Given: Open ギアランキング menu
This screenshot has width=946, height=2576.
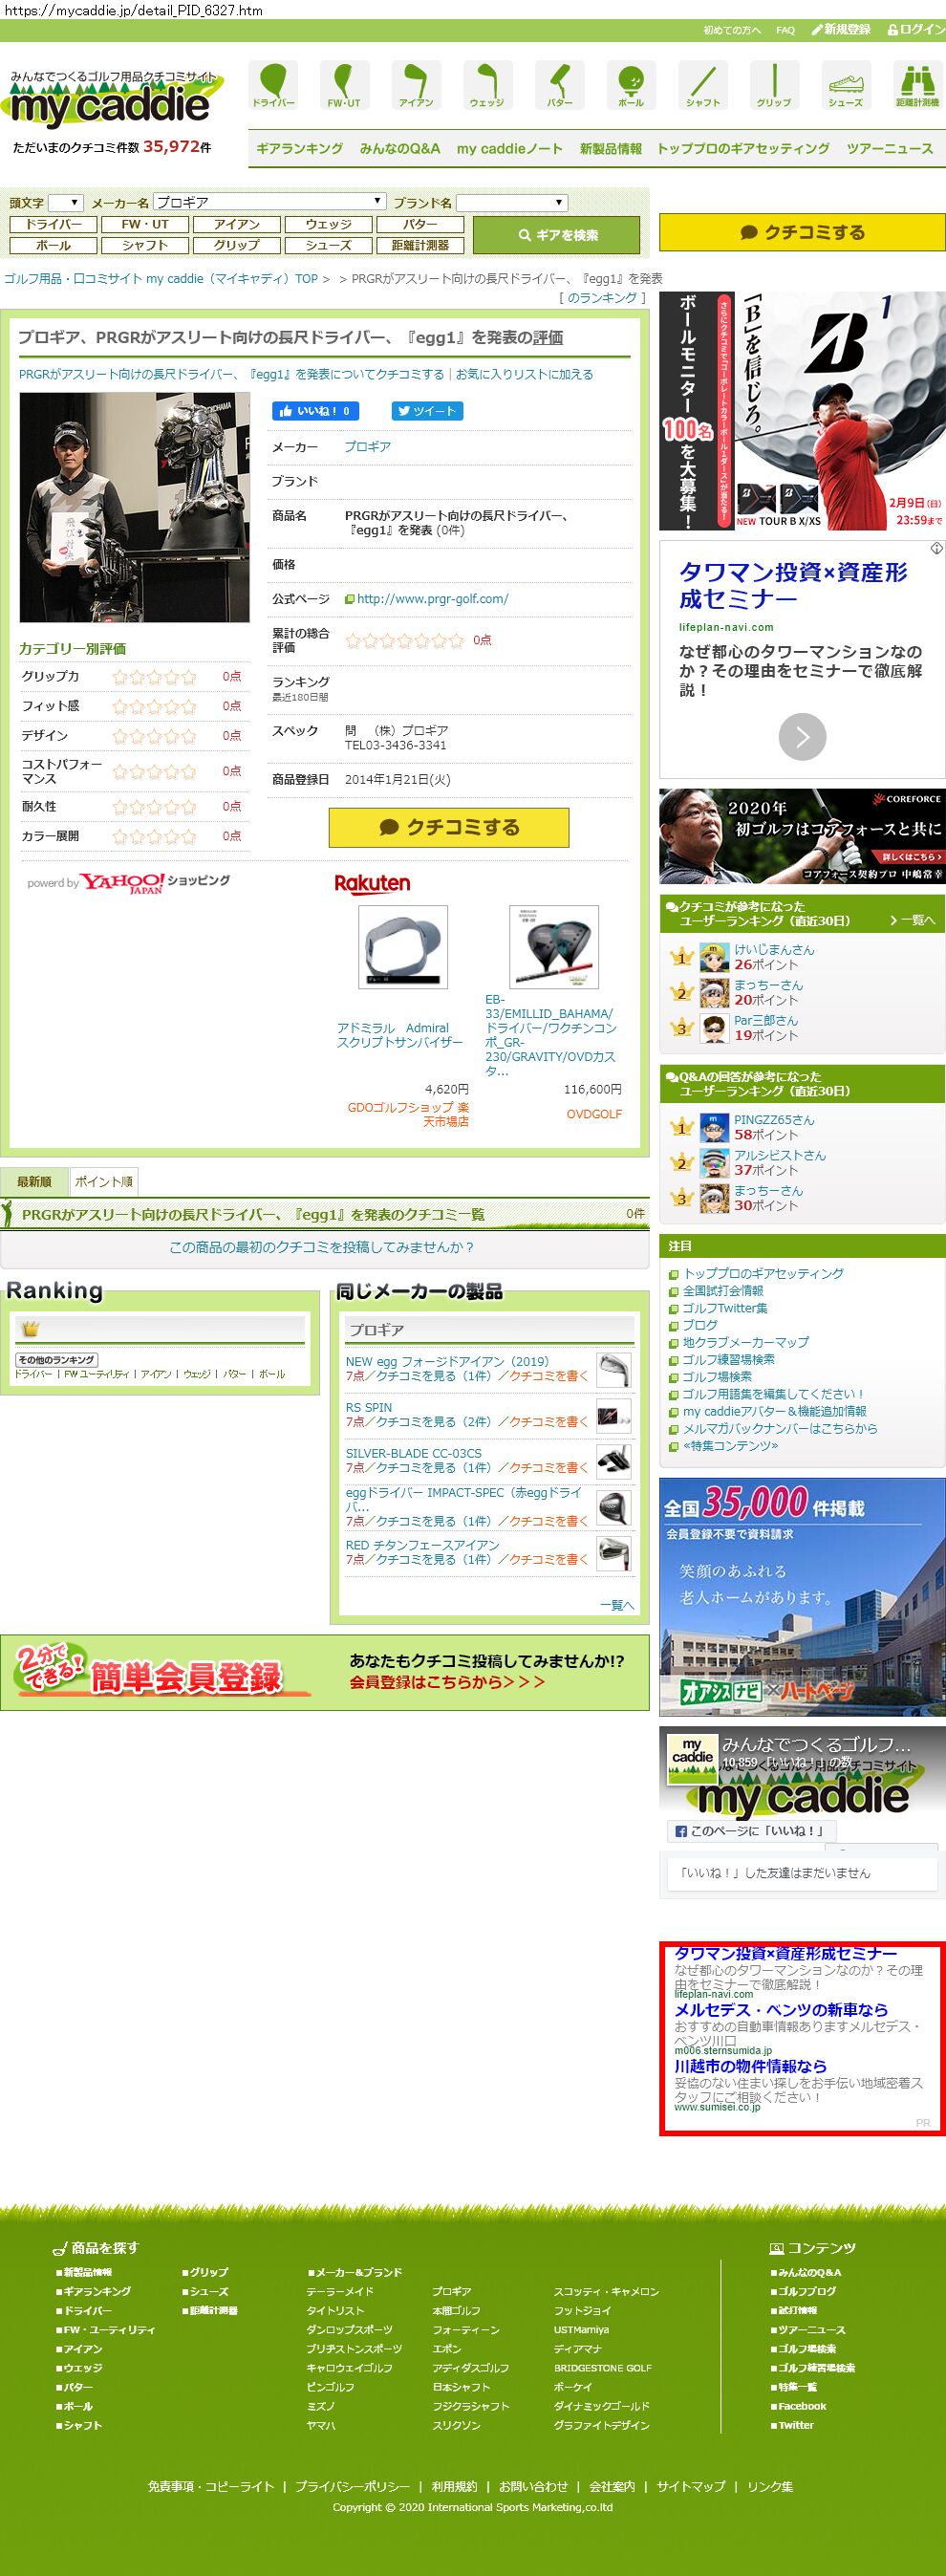Looking at the screenshot, I should pyautogui.click(x=300, y=149).
